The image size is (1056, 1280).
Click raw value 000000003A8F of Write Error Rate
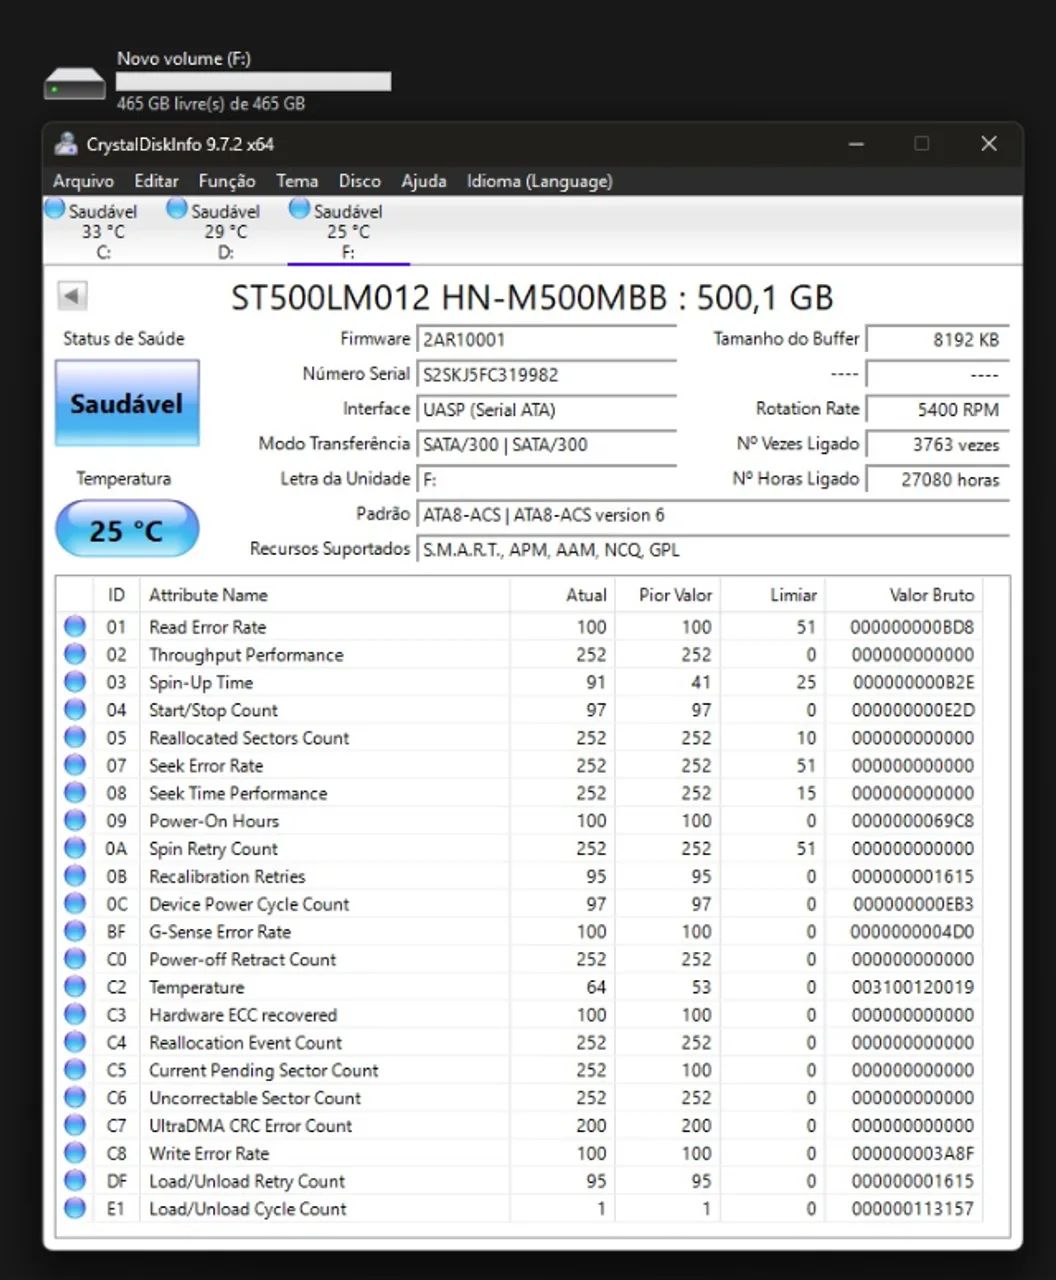coord(912,1152)
